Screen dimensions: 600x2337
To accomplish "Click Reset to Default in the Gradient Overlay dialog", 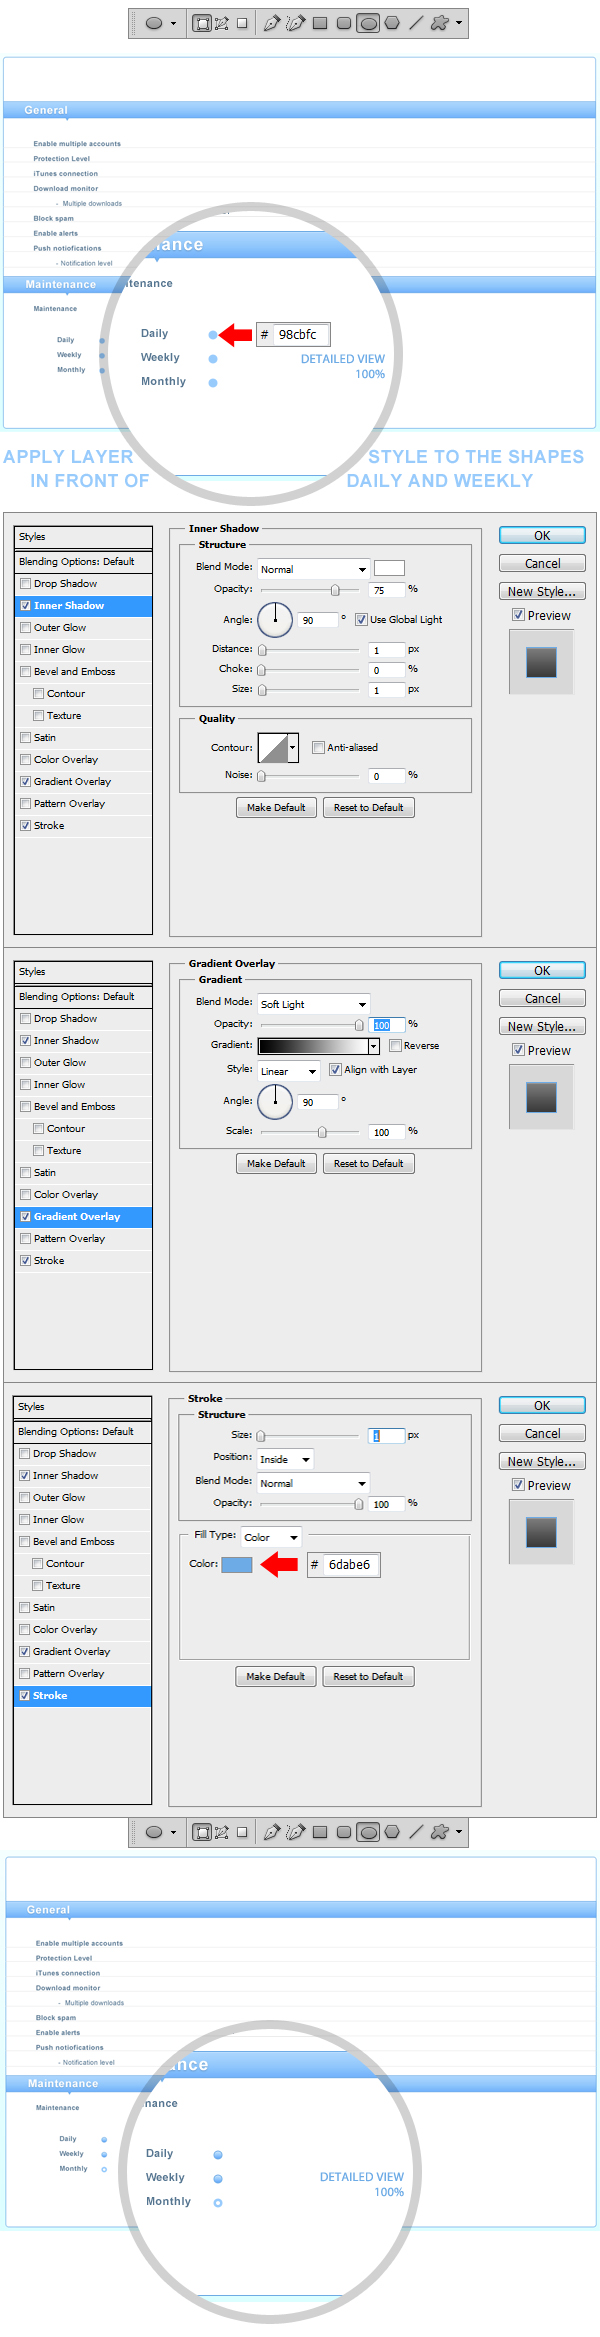I will point(368,1163).
